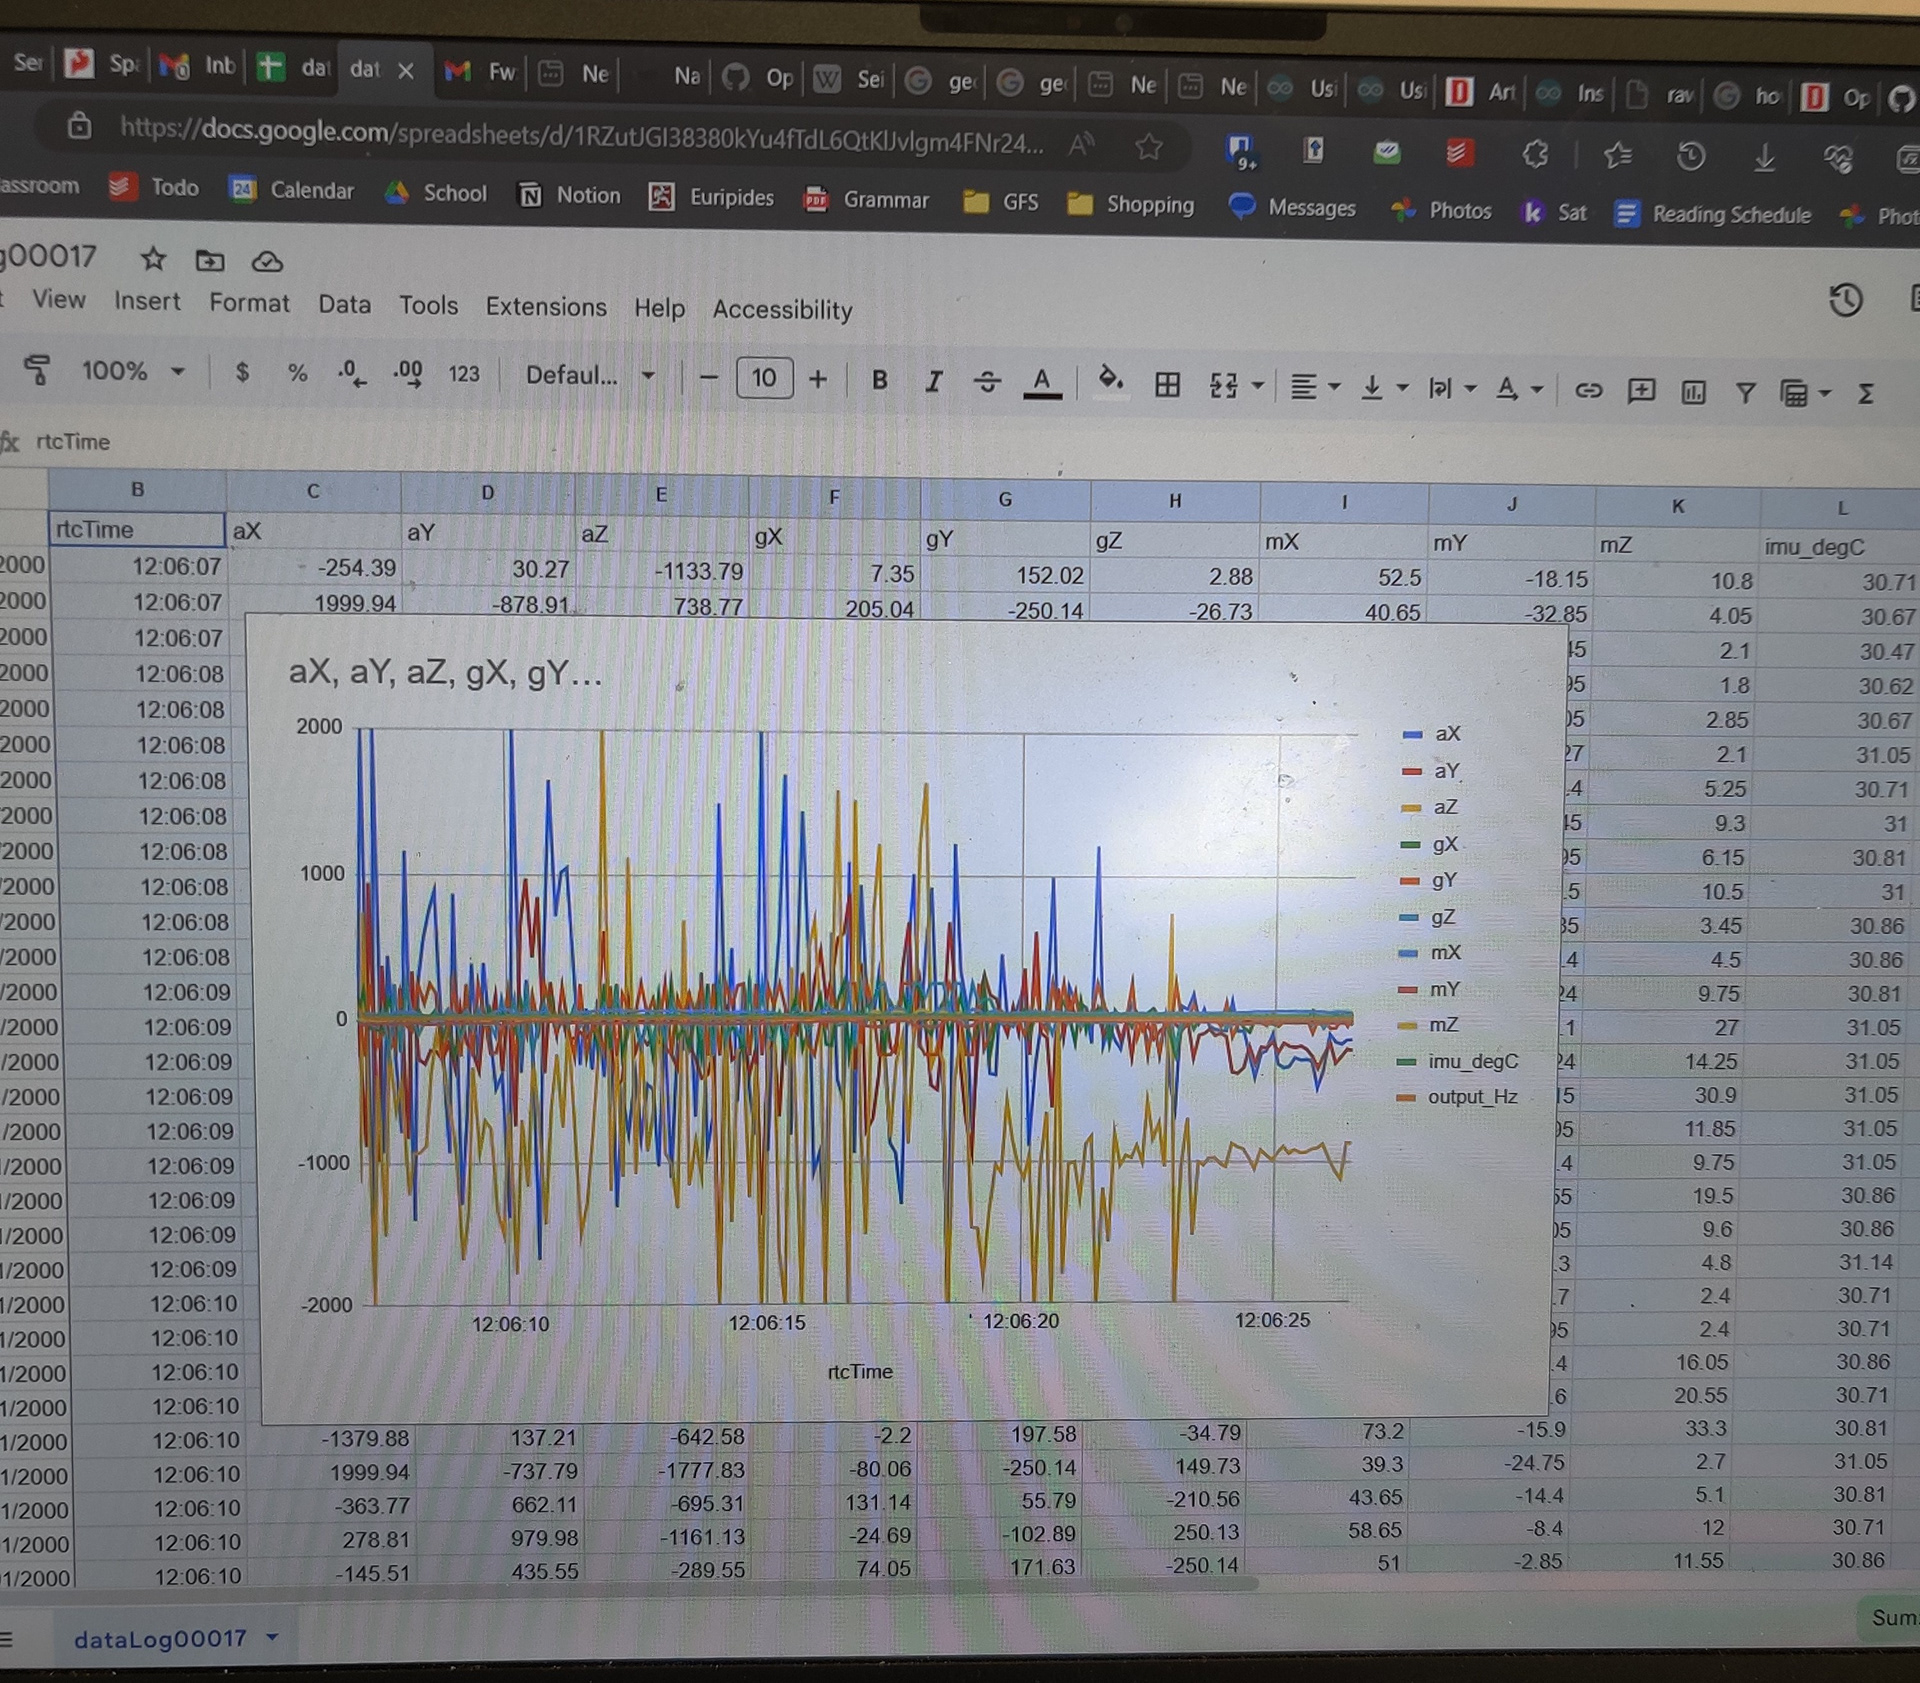This screenshot has height=1683, width=1920.
Task: Open browser downloads icon
Action: pyautogui.click(x=1764, y=157)
